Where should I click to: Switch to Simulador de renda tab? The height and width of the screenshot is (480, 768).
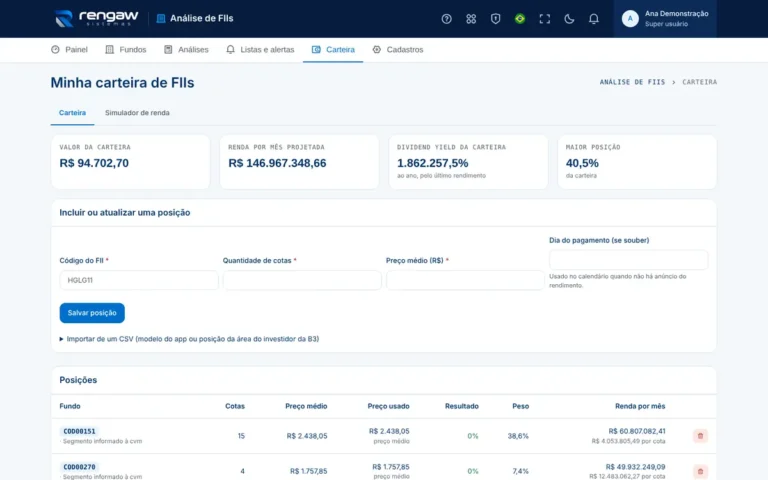click(x=137, y=113)
